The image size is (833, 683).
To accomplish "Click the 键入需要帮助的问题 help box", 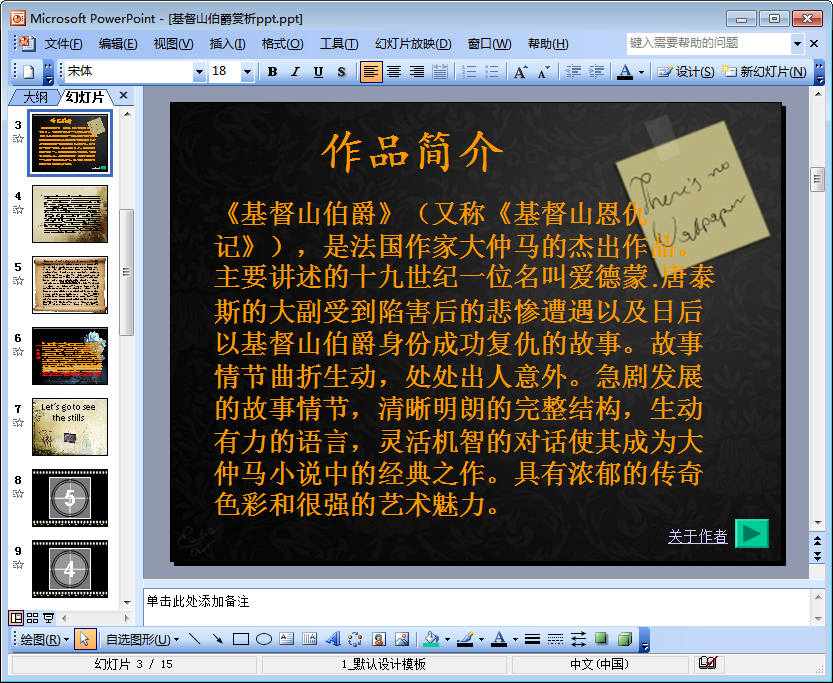I will point(708,44).
